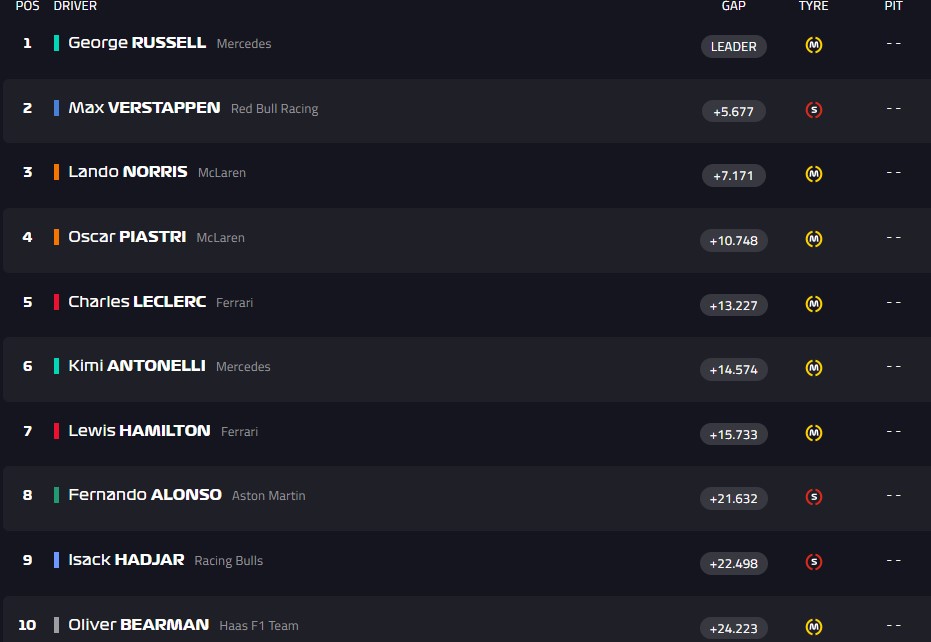
Task: Click Lando Norris's orange team color bar
Action: click(57, 172)
